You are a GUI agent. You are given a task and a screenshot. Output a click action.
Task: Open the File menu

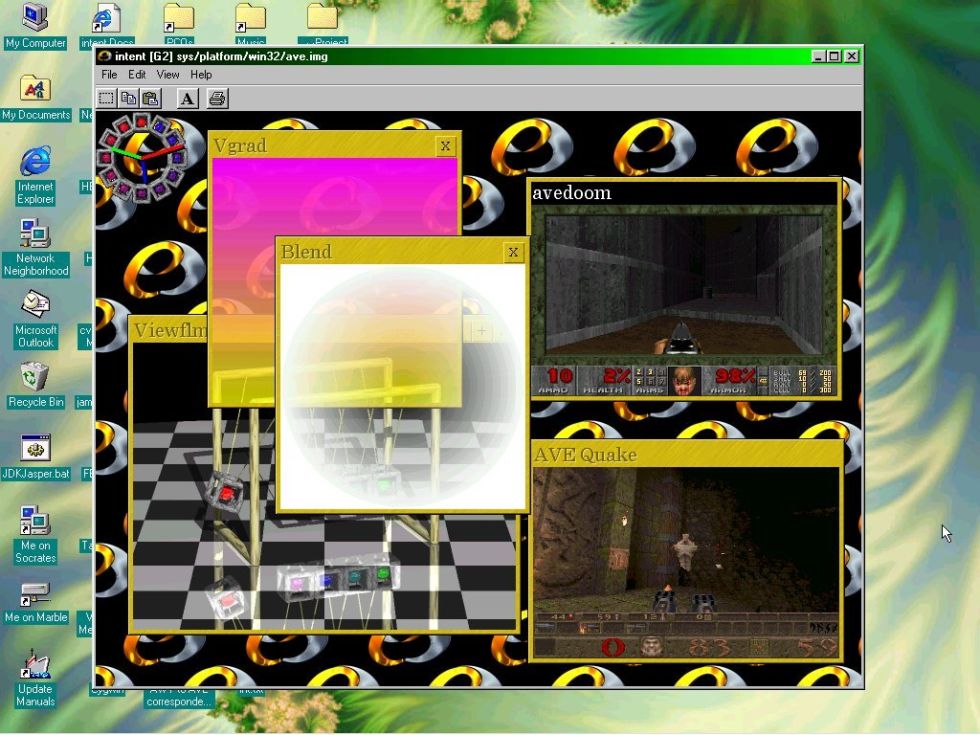(x=108, y=74)
